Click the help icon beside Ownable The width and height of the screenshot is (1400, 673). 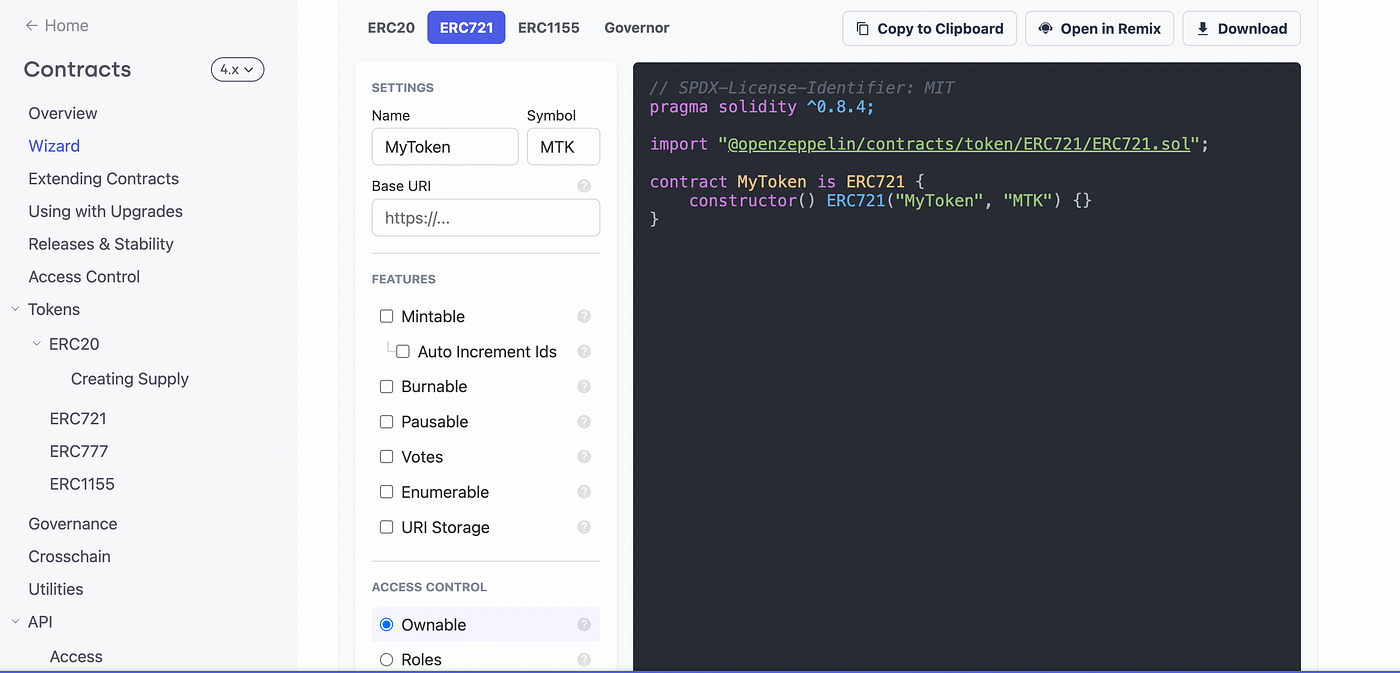click(x=584, y=624)
